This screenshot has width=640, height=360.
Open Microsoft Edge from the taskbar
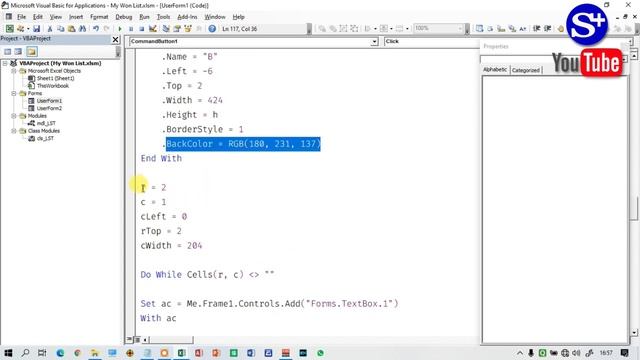tap(60, 353)
